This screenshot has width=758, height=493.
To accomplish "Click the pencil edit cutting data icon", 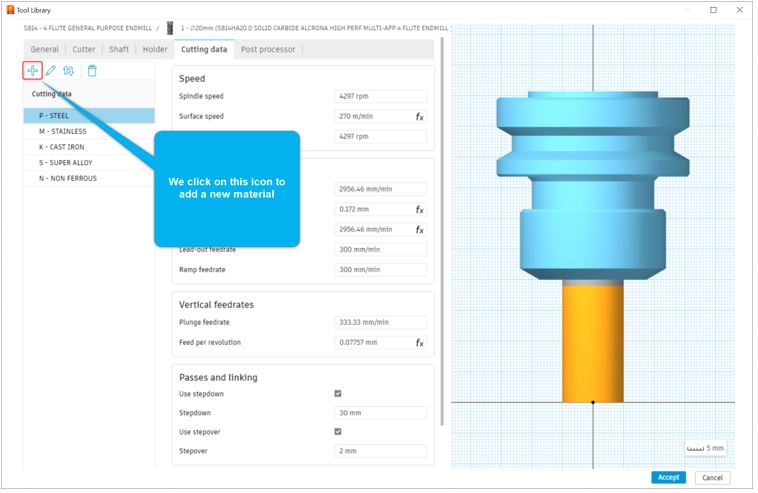I will click(x=51, y=71).
